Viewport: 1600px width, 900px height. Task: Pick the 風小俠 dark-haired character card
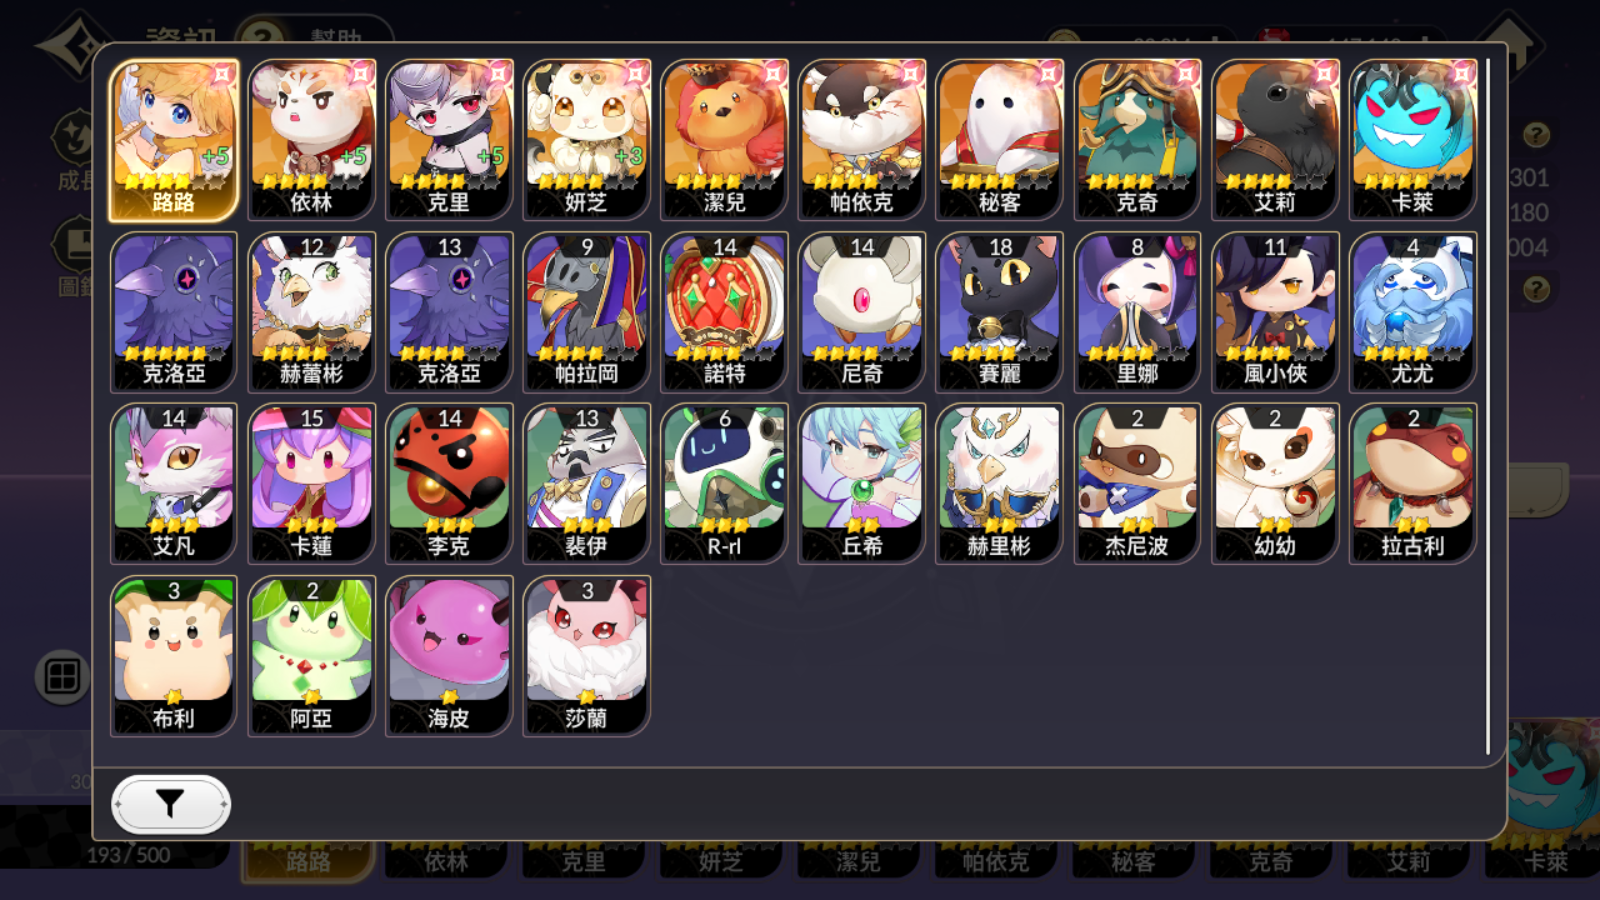click(x=1275, y=312)
